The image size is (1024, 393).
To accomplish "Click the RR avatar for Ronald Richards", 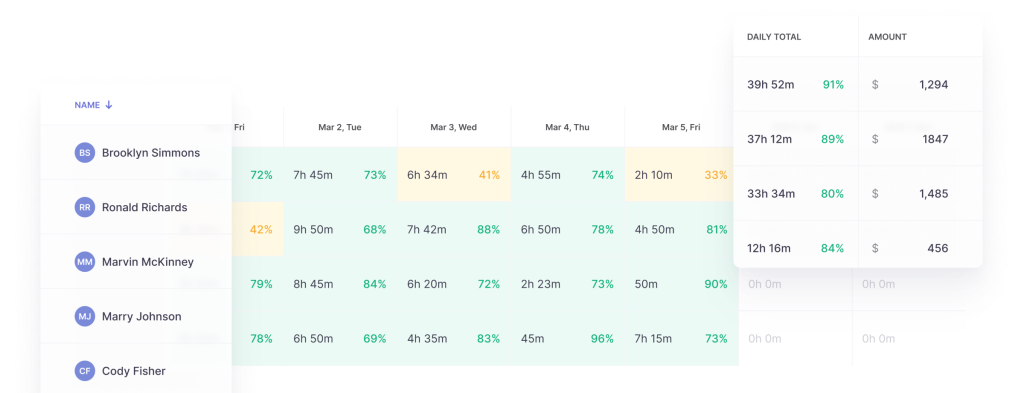I will [85, 208].
